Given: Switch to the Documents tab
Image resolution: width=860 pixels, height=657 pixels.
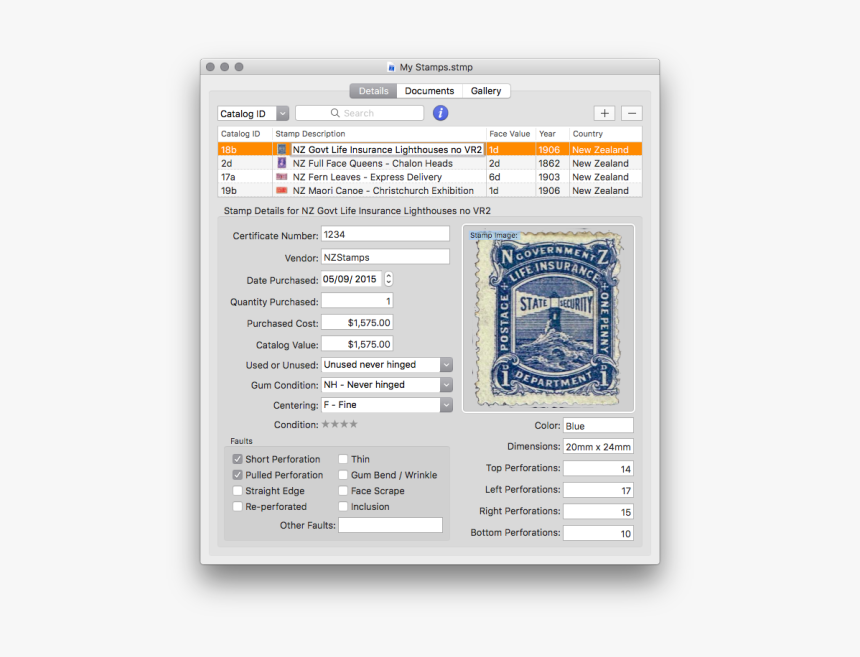Looking at the screenshot, I should [429, 91].
